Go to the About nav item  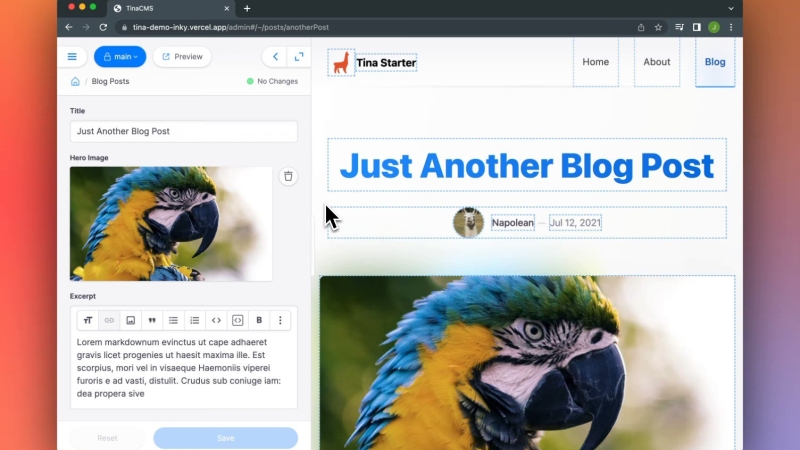pos(656,62)
